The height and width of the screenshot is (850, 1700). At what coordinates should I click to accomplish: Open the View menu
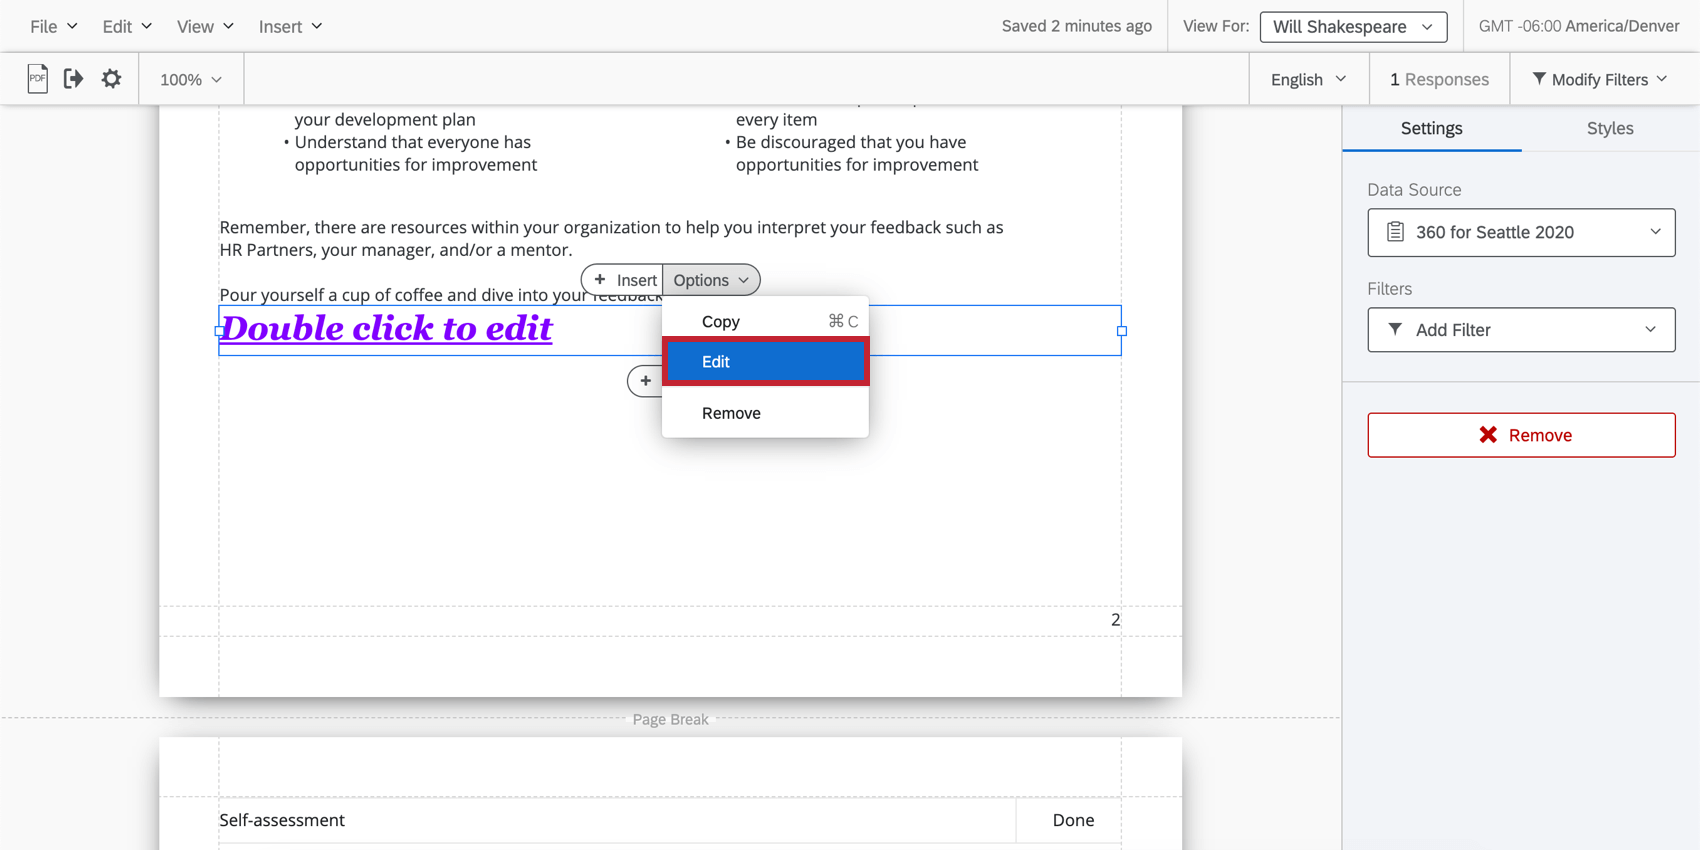click(205, 27)
